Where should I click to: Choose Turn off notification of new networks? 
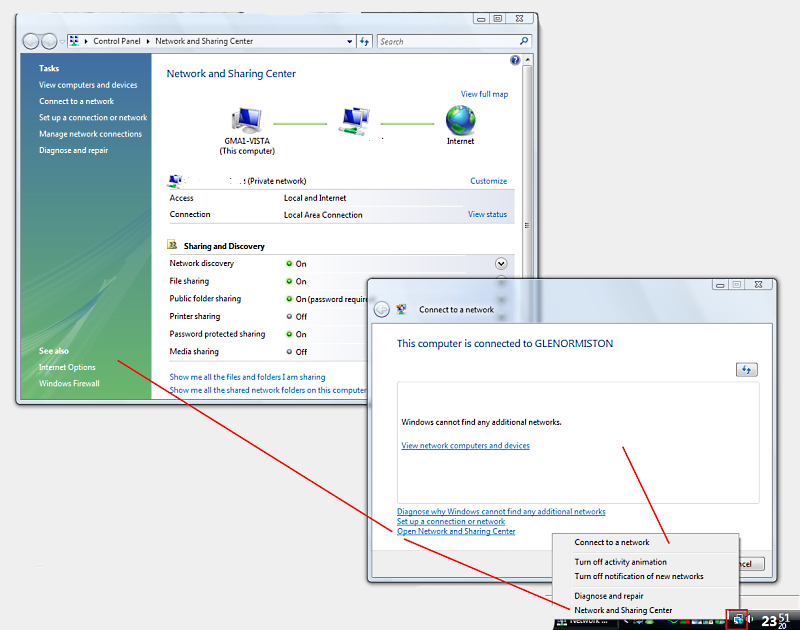(639, 576)
